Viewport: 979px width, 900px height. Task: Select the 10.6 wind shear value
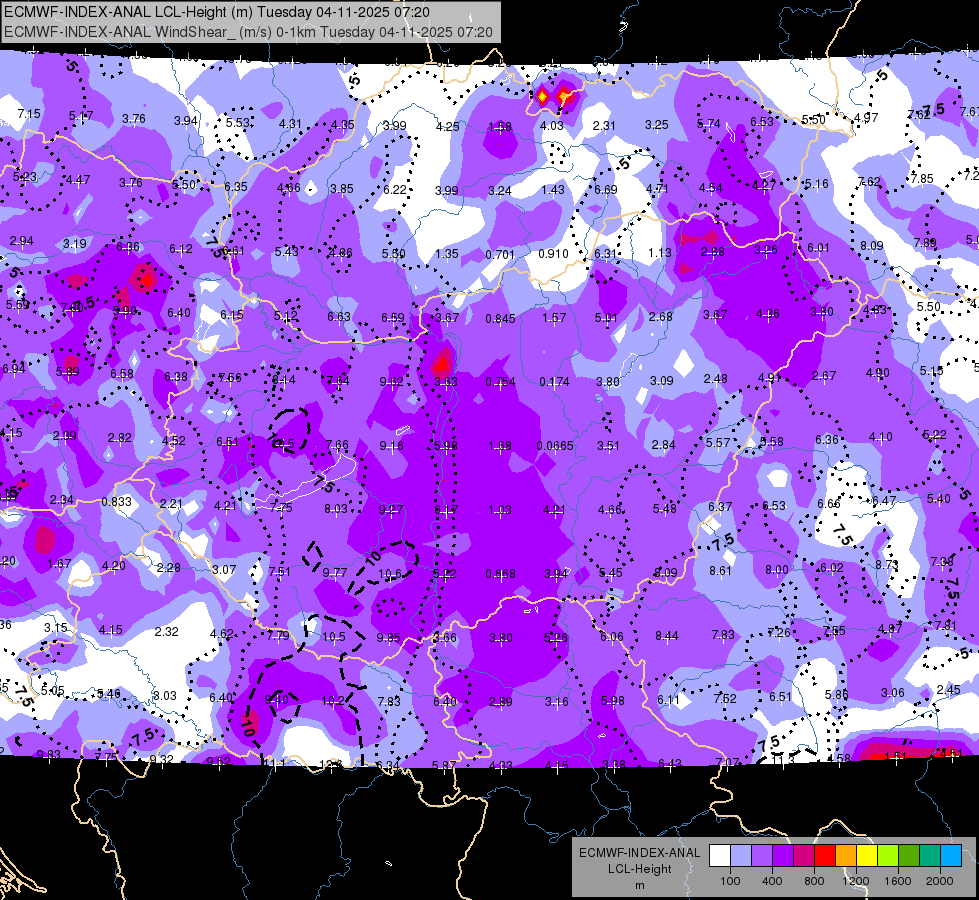tap(390, 573)
